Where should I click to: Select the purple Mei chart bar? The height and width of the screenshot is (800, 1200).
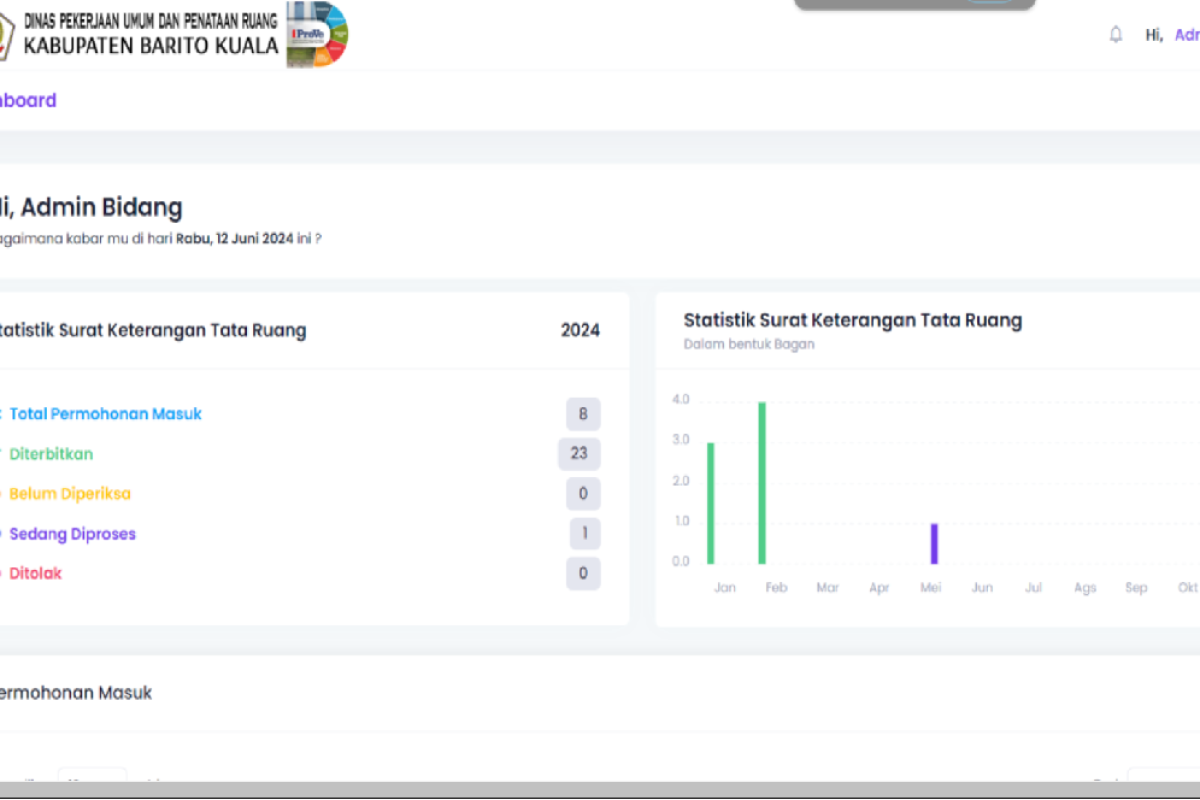coord(934,543)
